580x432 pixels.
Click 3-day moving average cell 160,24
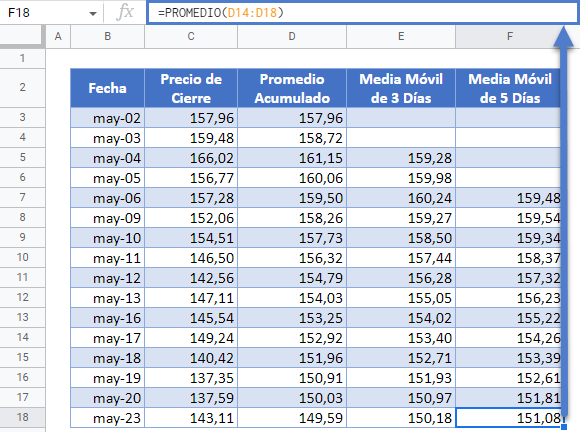point(401,198)
